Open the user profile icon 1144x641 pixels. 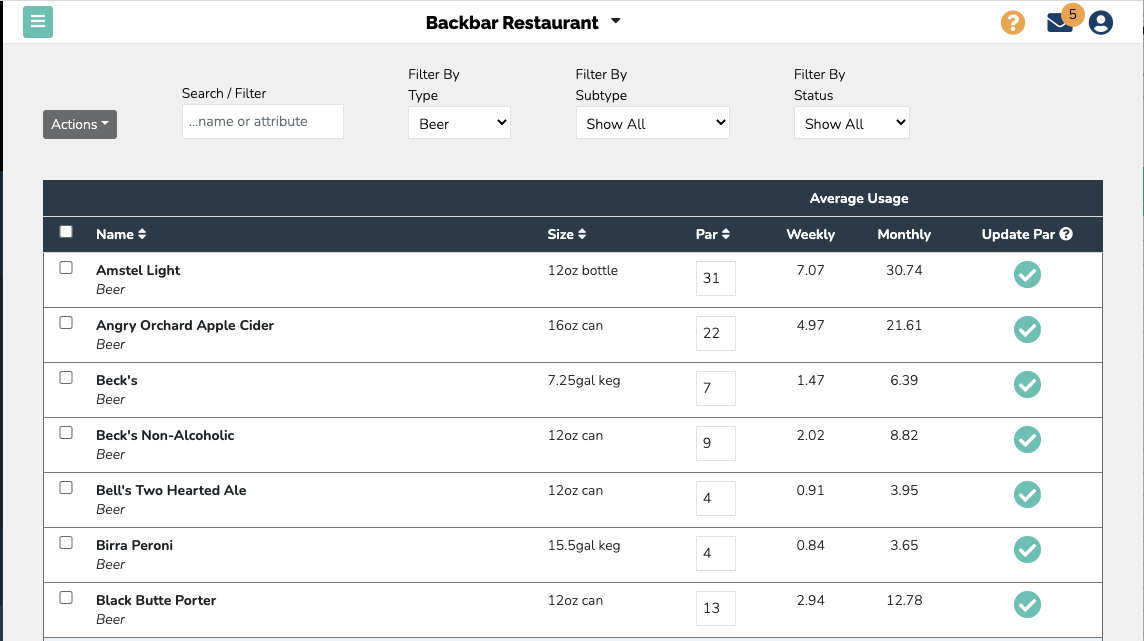(1100, 22)
